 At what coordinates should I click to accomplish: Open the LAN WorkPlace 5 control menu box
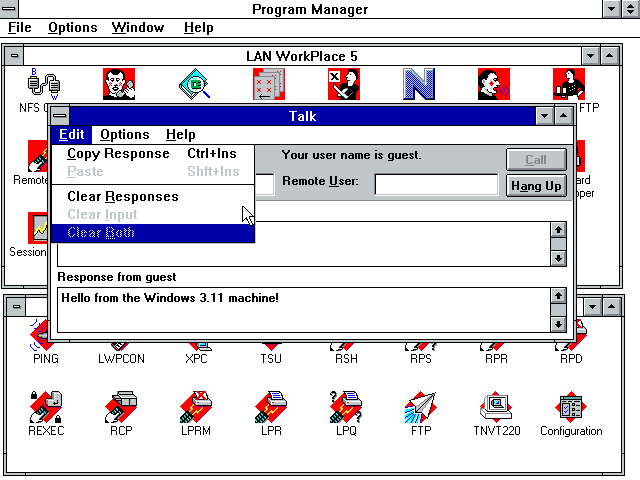pyautogui.click(x=14, y=56)
